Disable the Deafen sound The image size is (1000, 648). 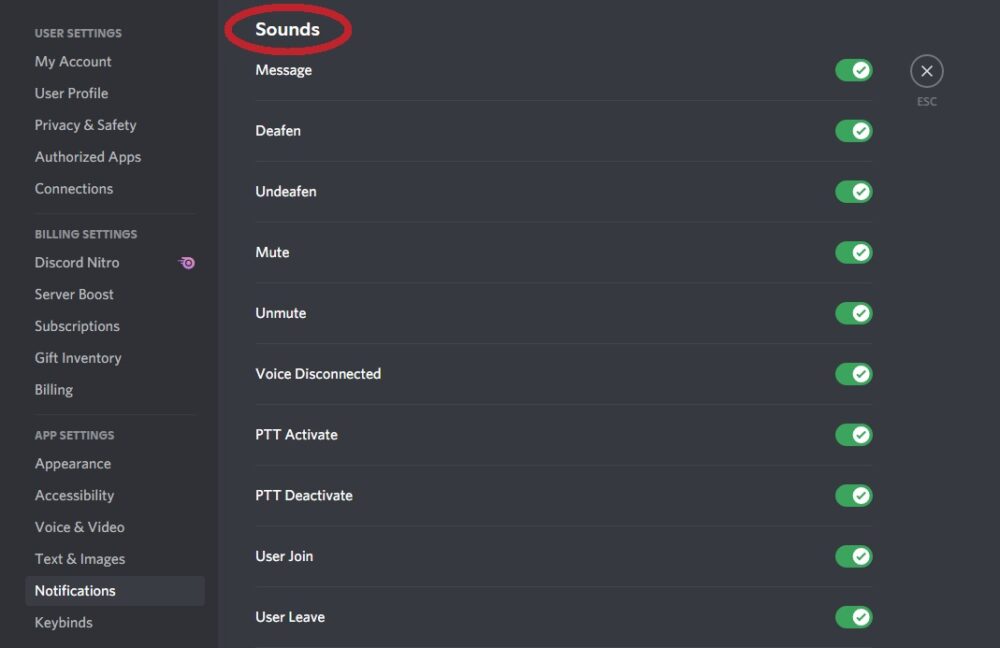tap(853, 131)
